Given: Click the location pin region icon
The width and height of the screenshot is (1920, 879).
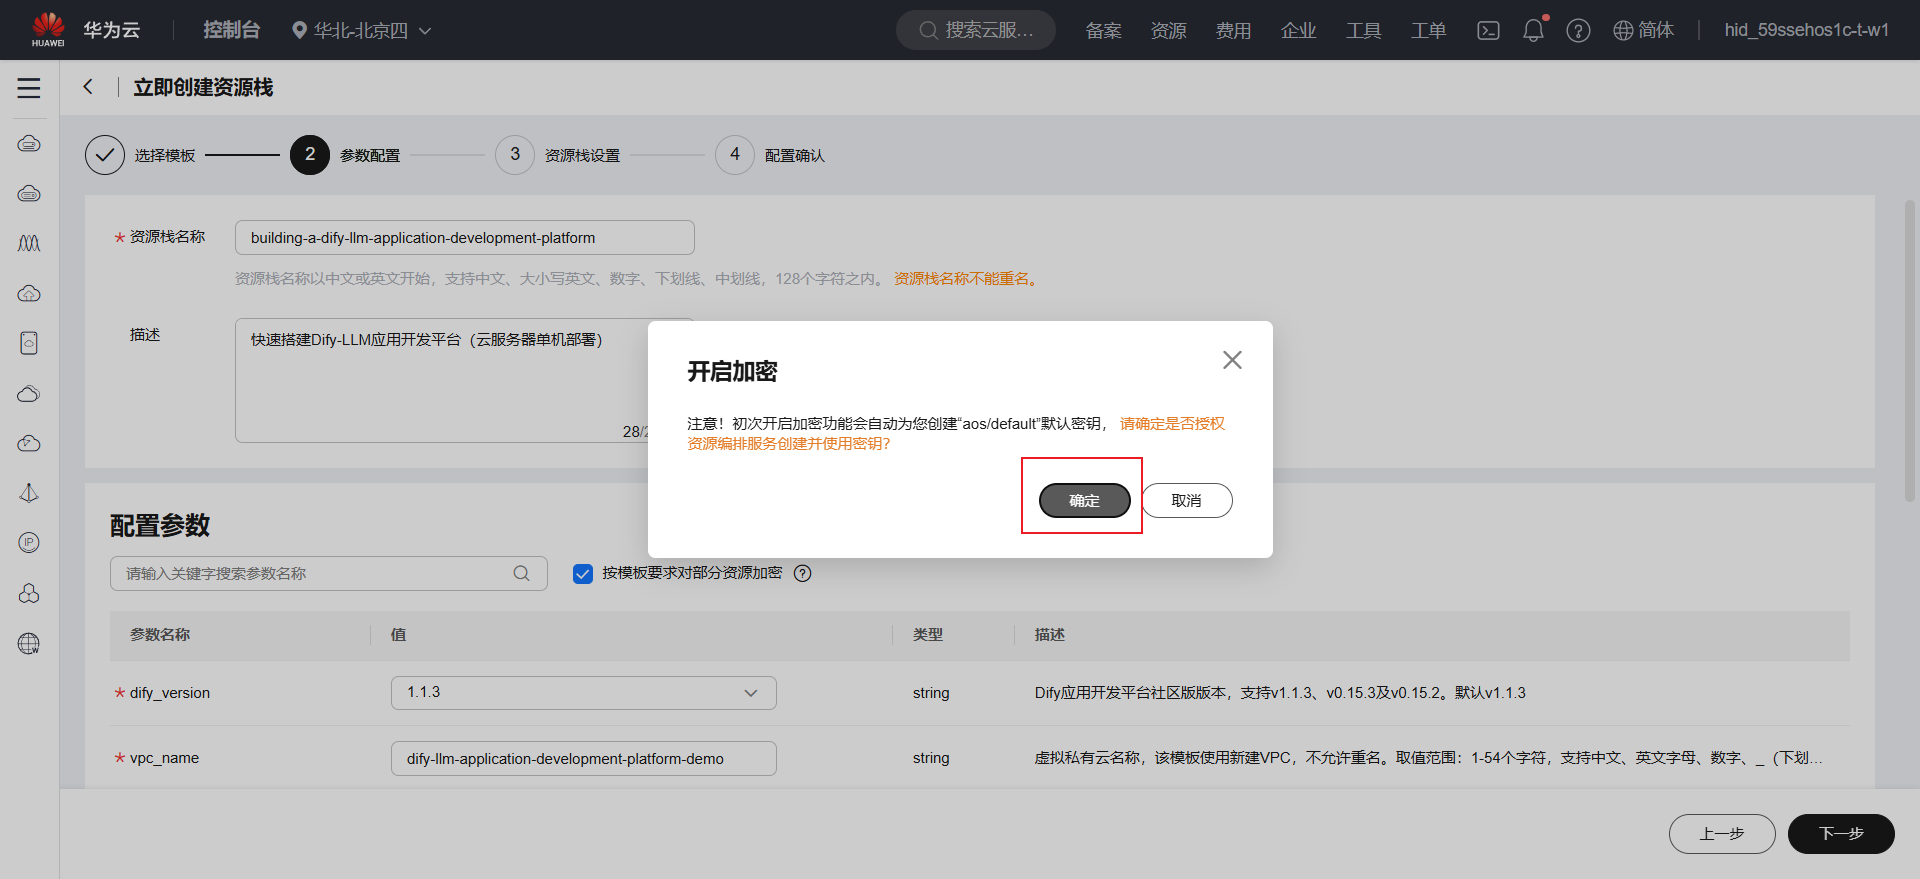Looking at the screenshot, I should (299, 30).
